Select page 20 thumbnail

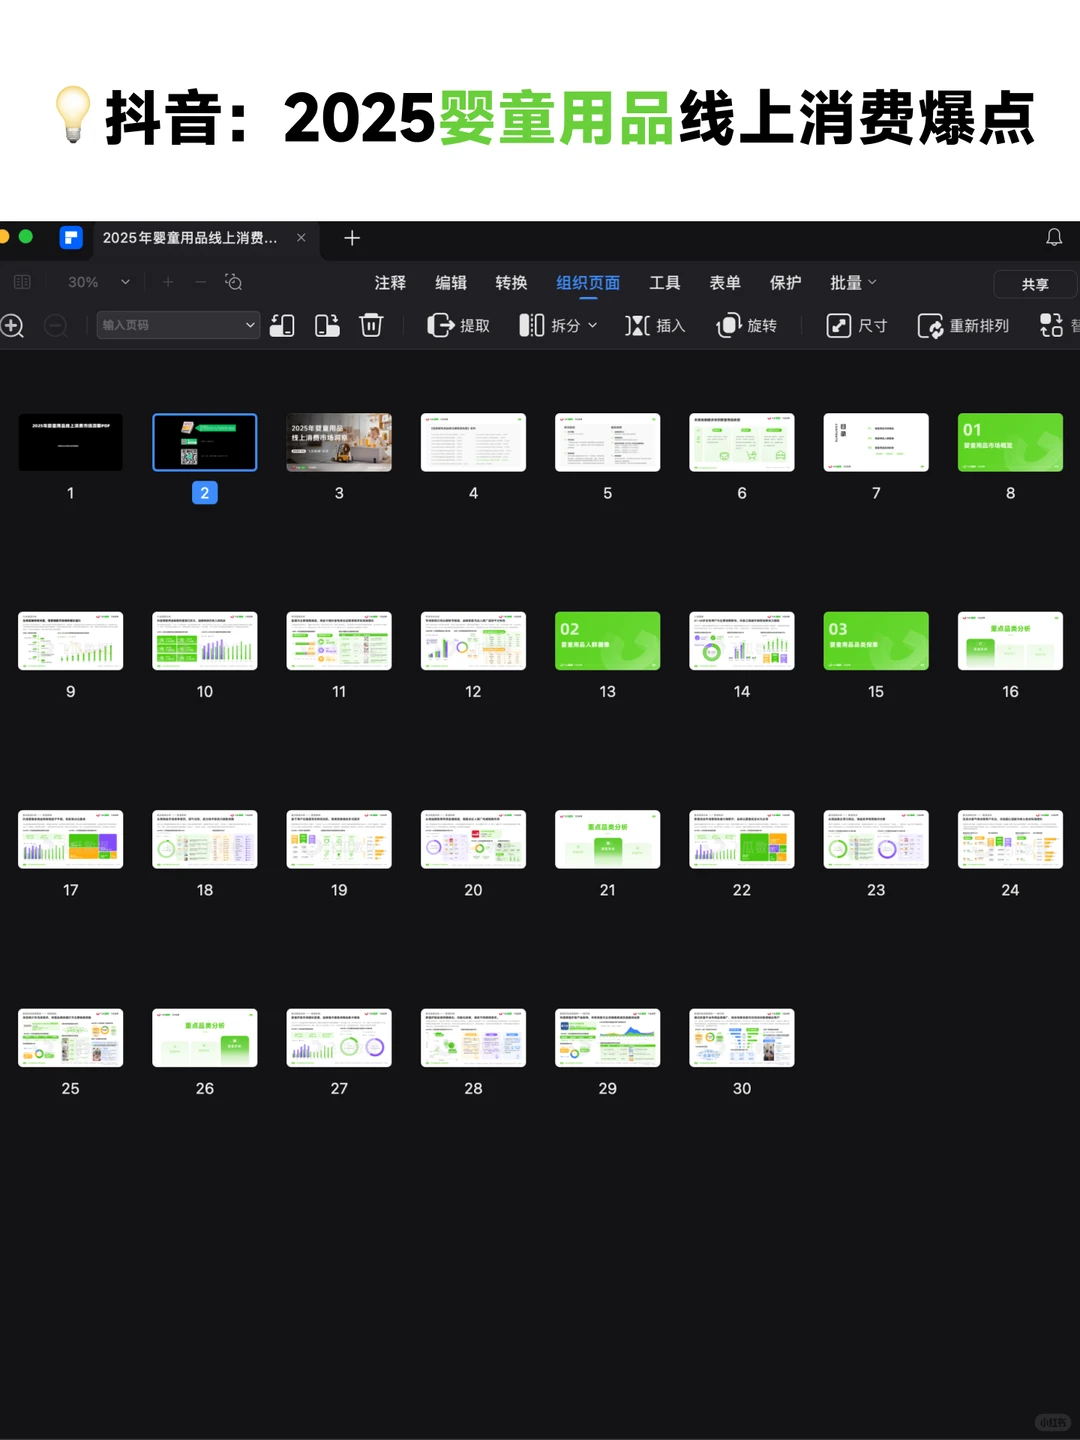click(473, 839)
